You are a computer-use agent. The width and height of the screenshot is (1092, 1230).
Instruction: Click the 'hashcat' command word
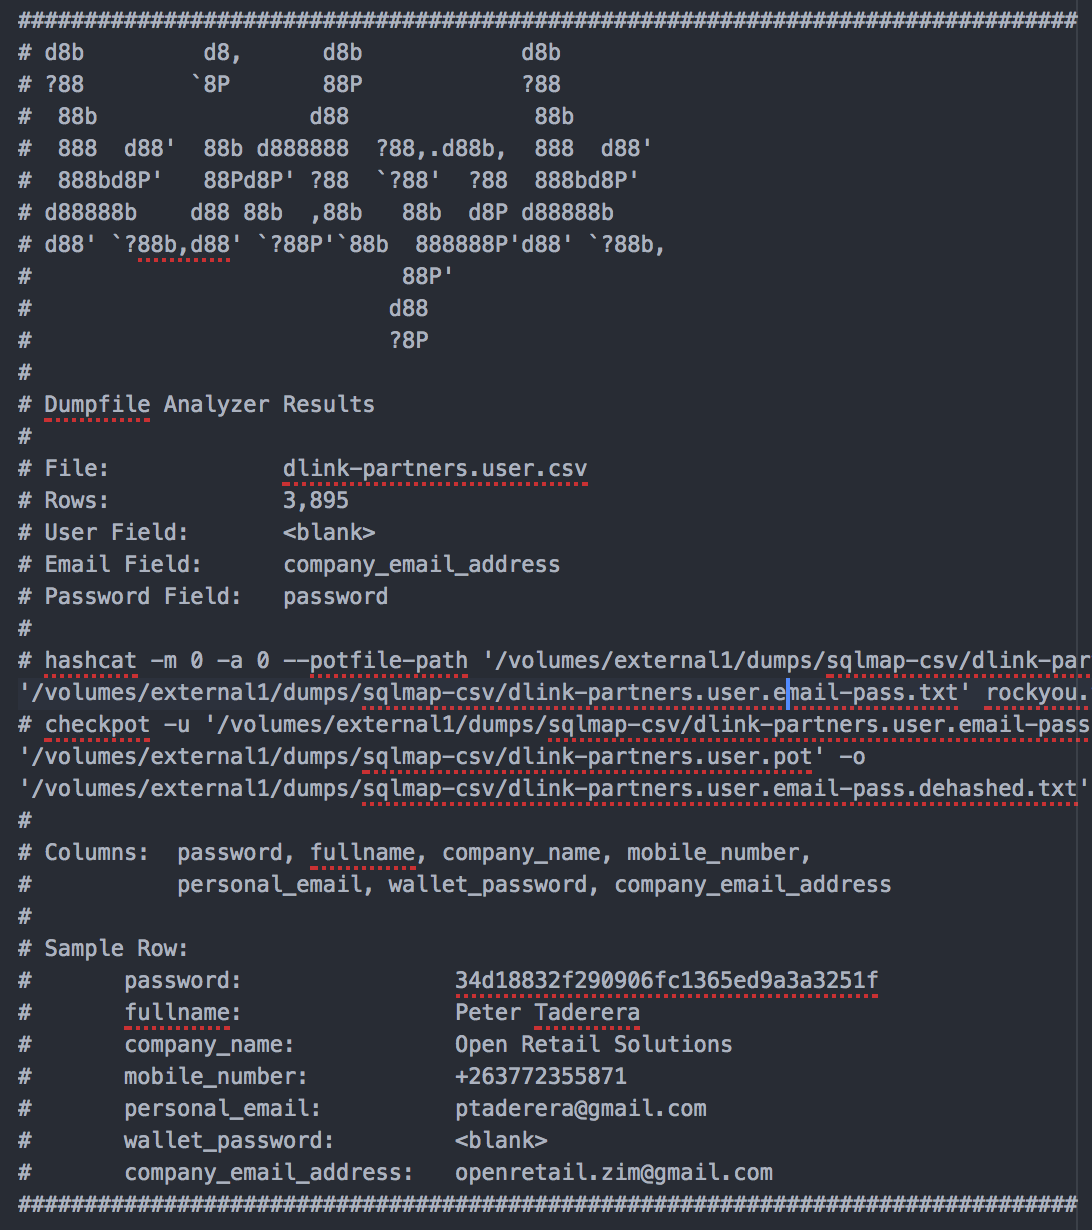point(90,660)
